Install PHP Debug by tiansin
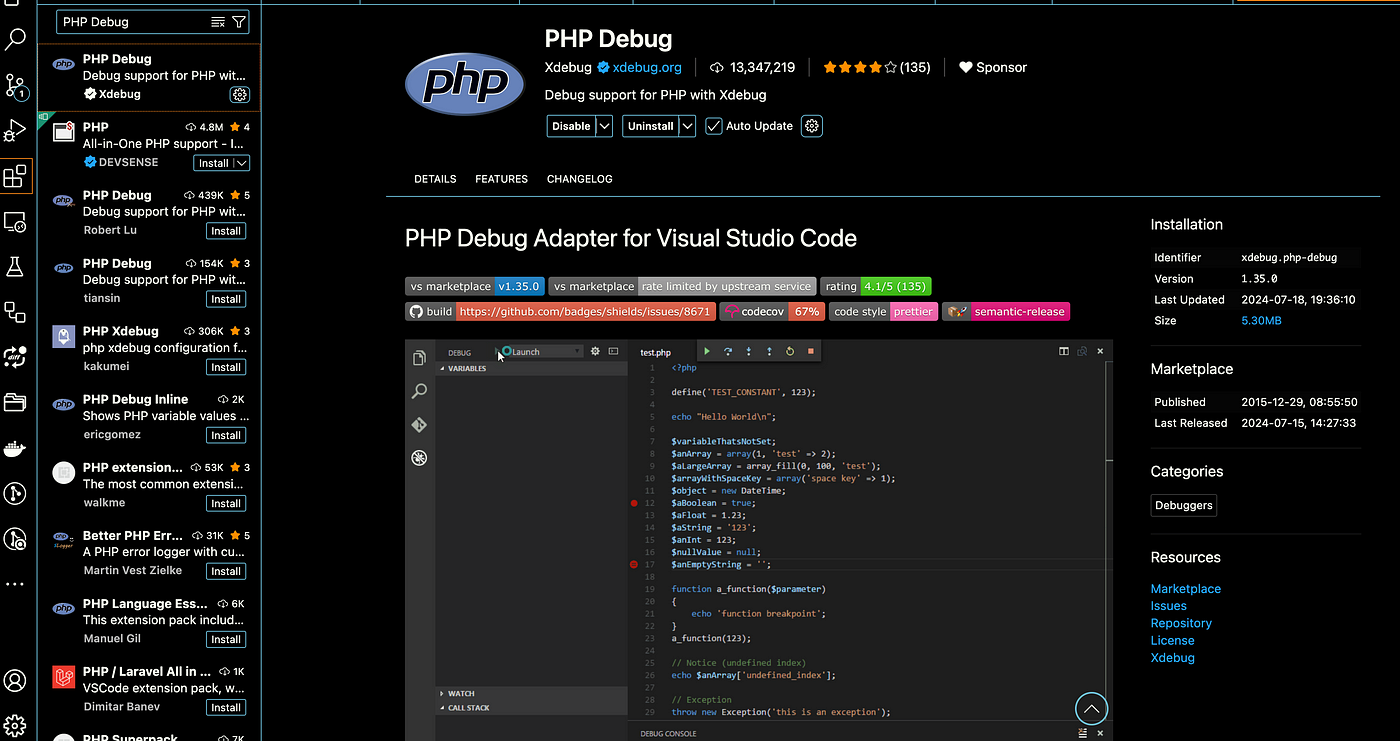 [226, 299]
